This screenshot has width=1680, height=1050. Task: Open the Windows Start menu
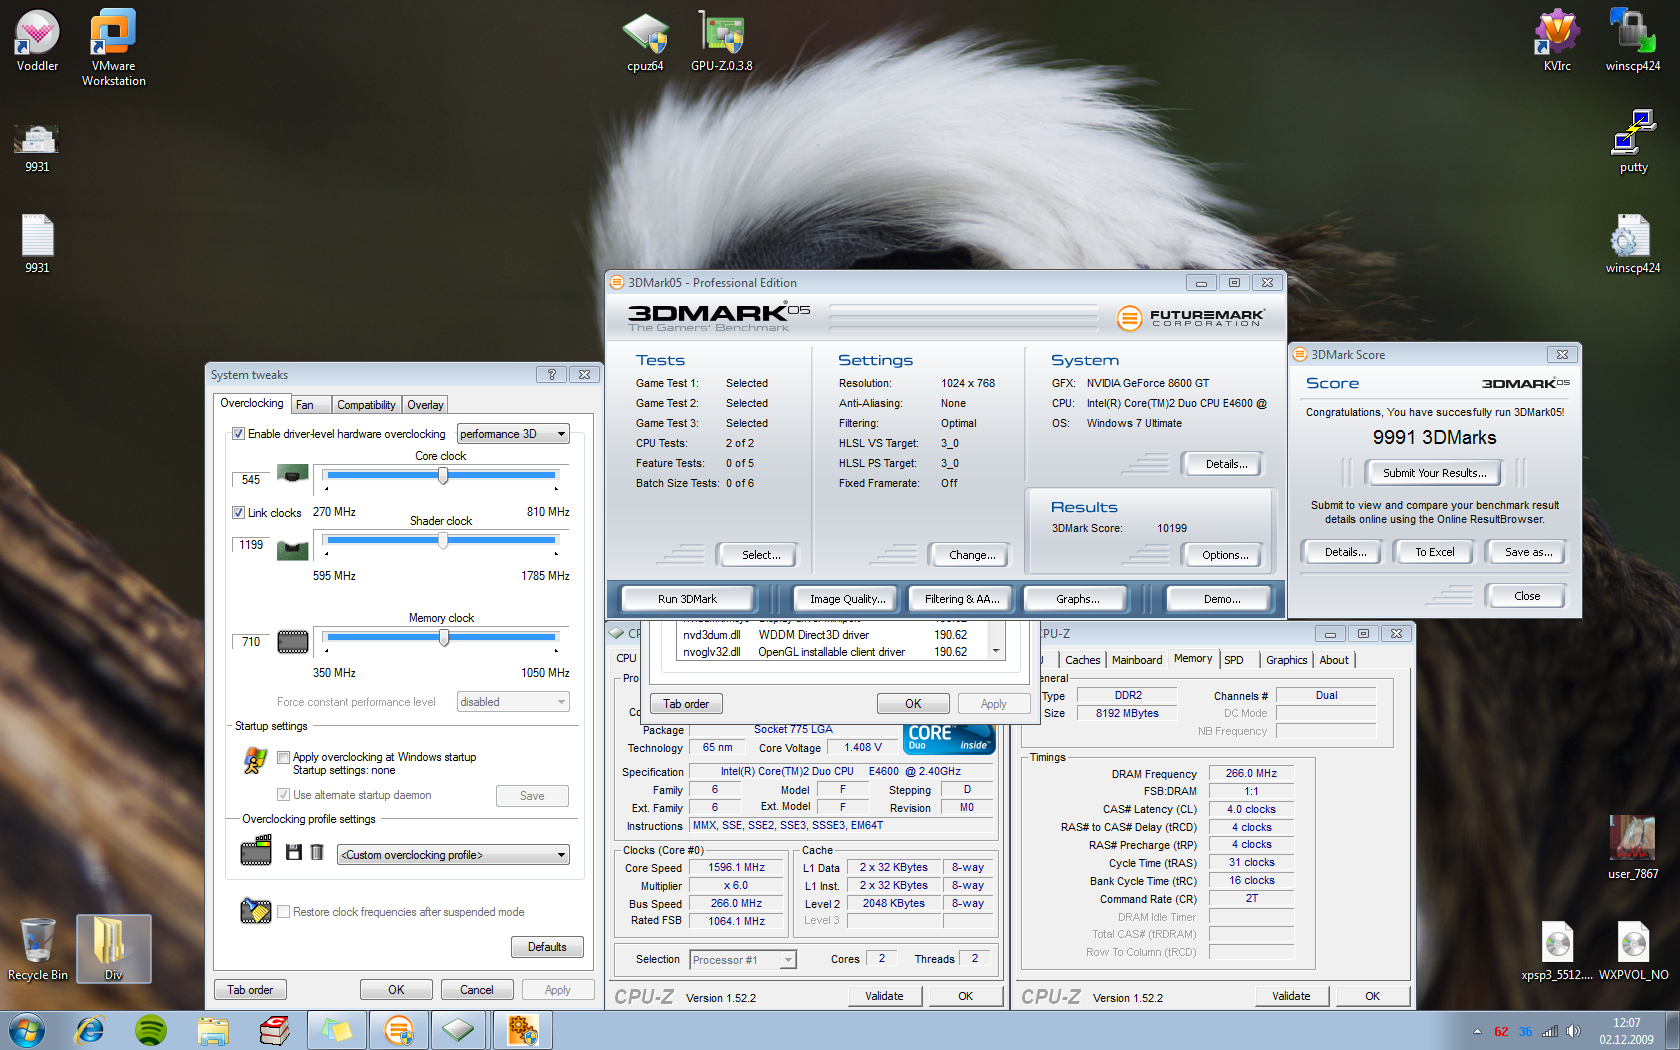27,1030
